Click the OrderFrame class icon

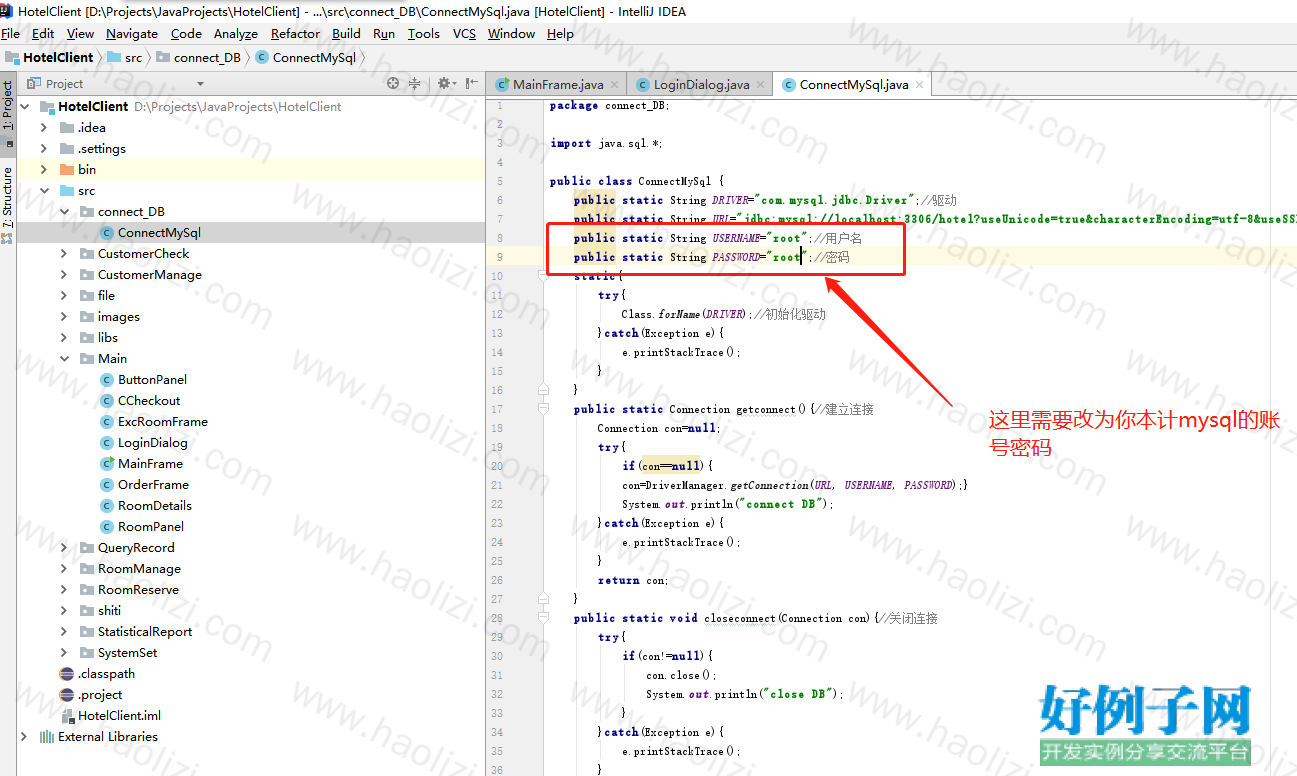(x=108, y=485)
